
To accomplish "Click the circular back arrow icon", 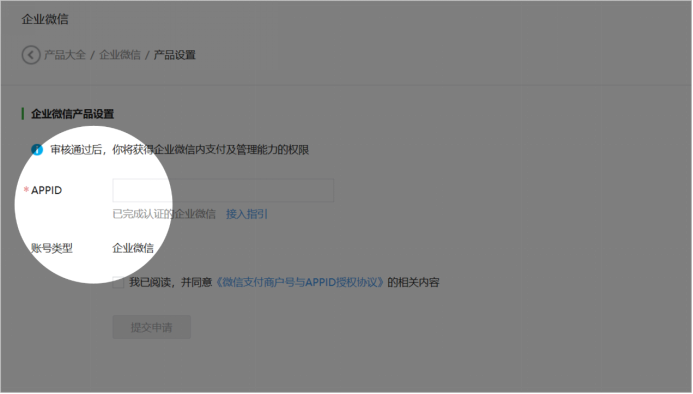I will click(31, 55).
